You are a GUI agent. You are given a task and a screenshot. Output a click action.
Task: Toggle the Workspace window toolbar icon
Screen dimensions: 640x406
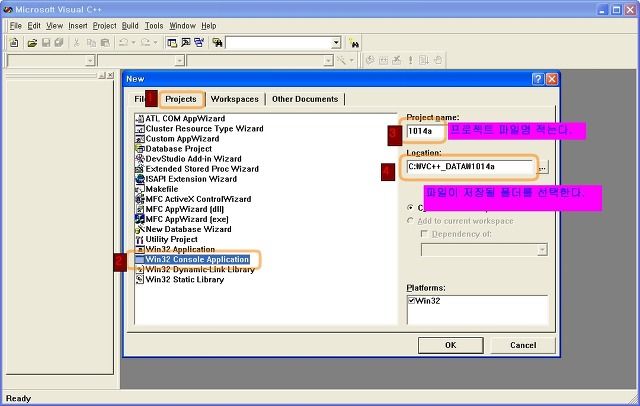[x=172, y=42]
